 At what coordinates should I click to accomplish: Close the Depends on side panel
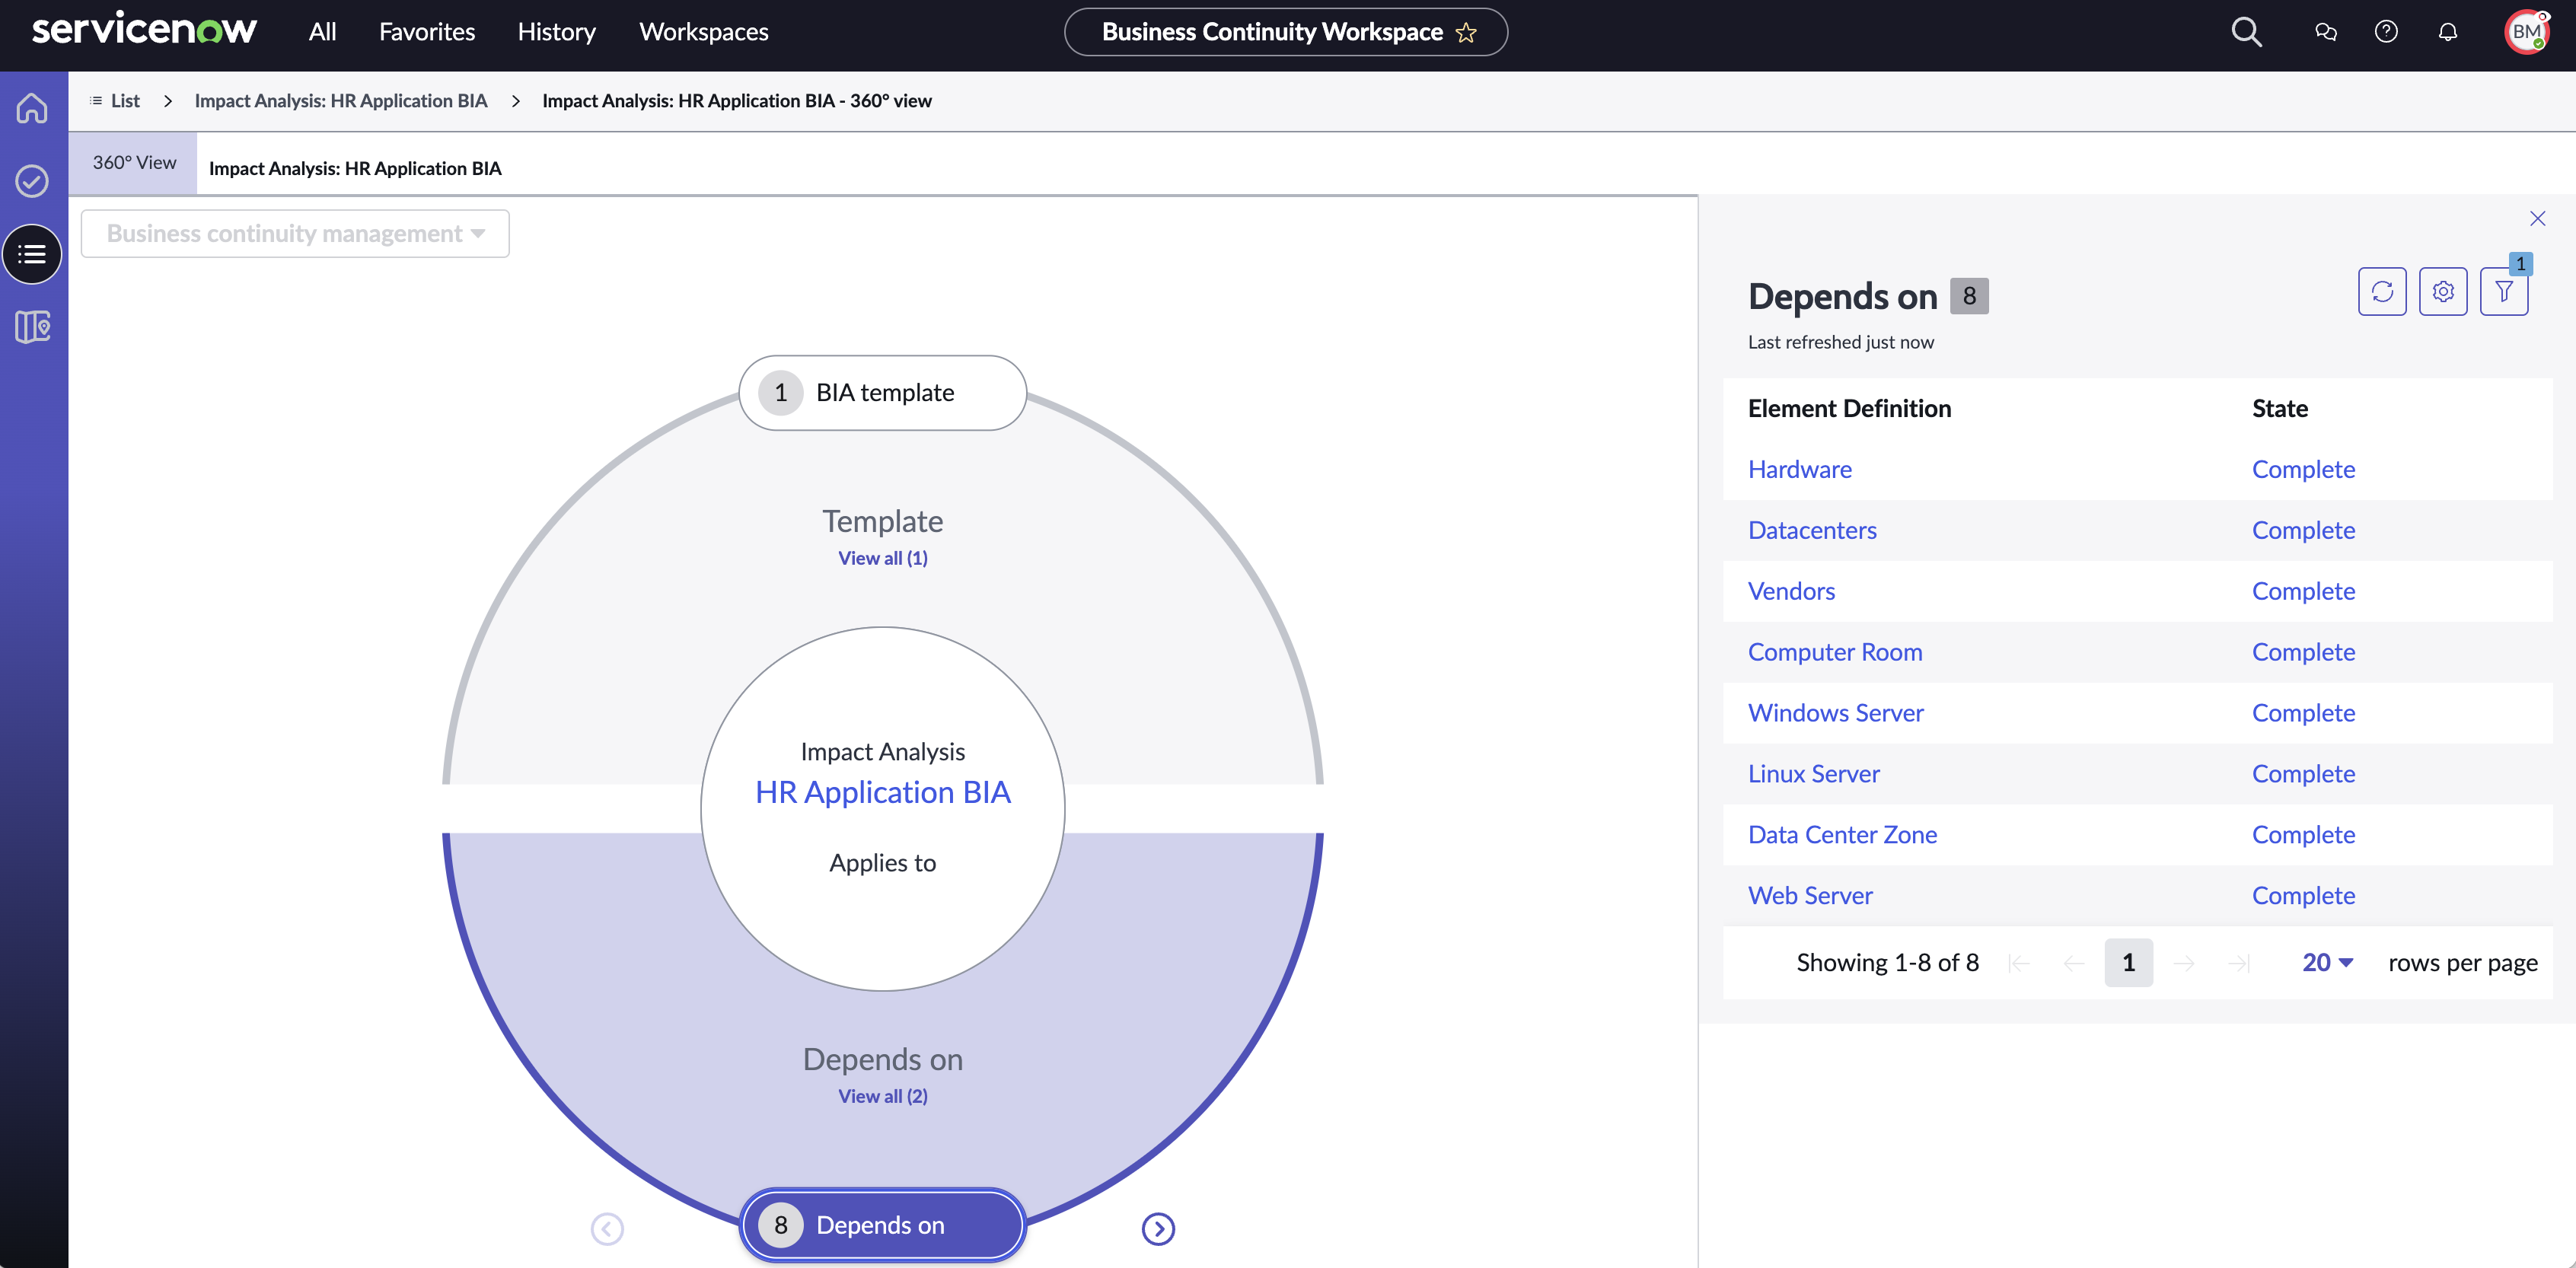(x=2538, y=218)
